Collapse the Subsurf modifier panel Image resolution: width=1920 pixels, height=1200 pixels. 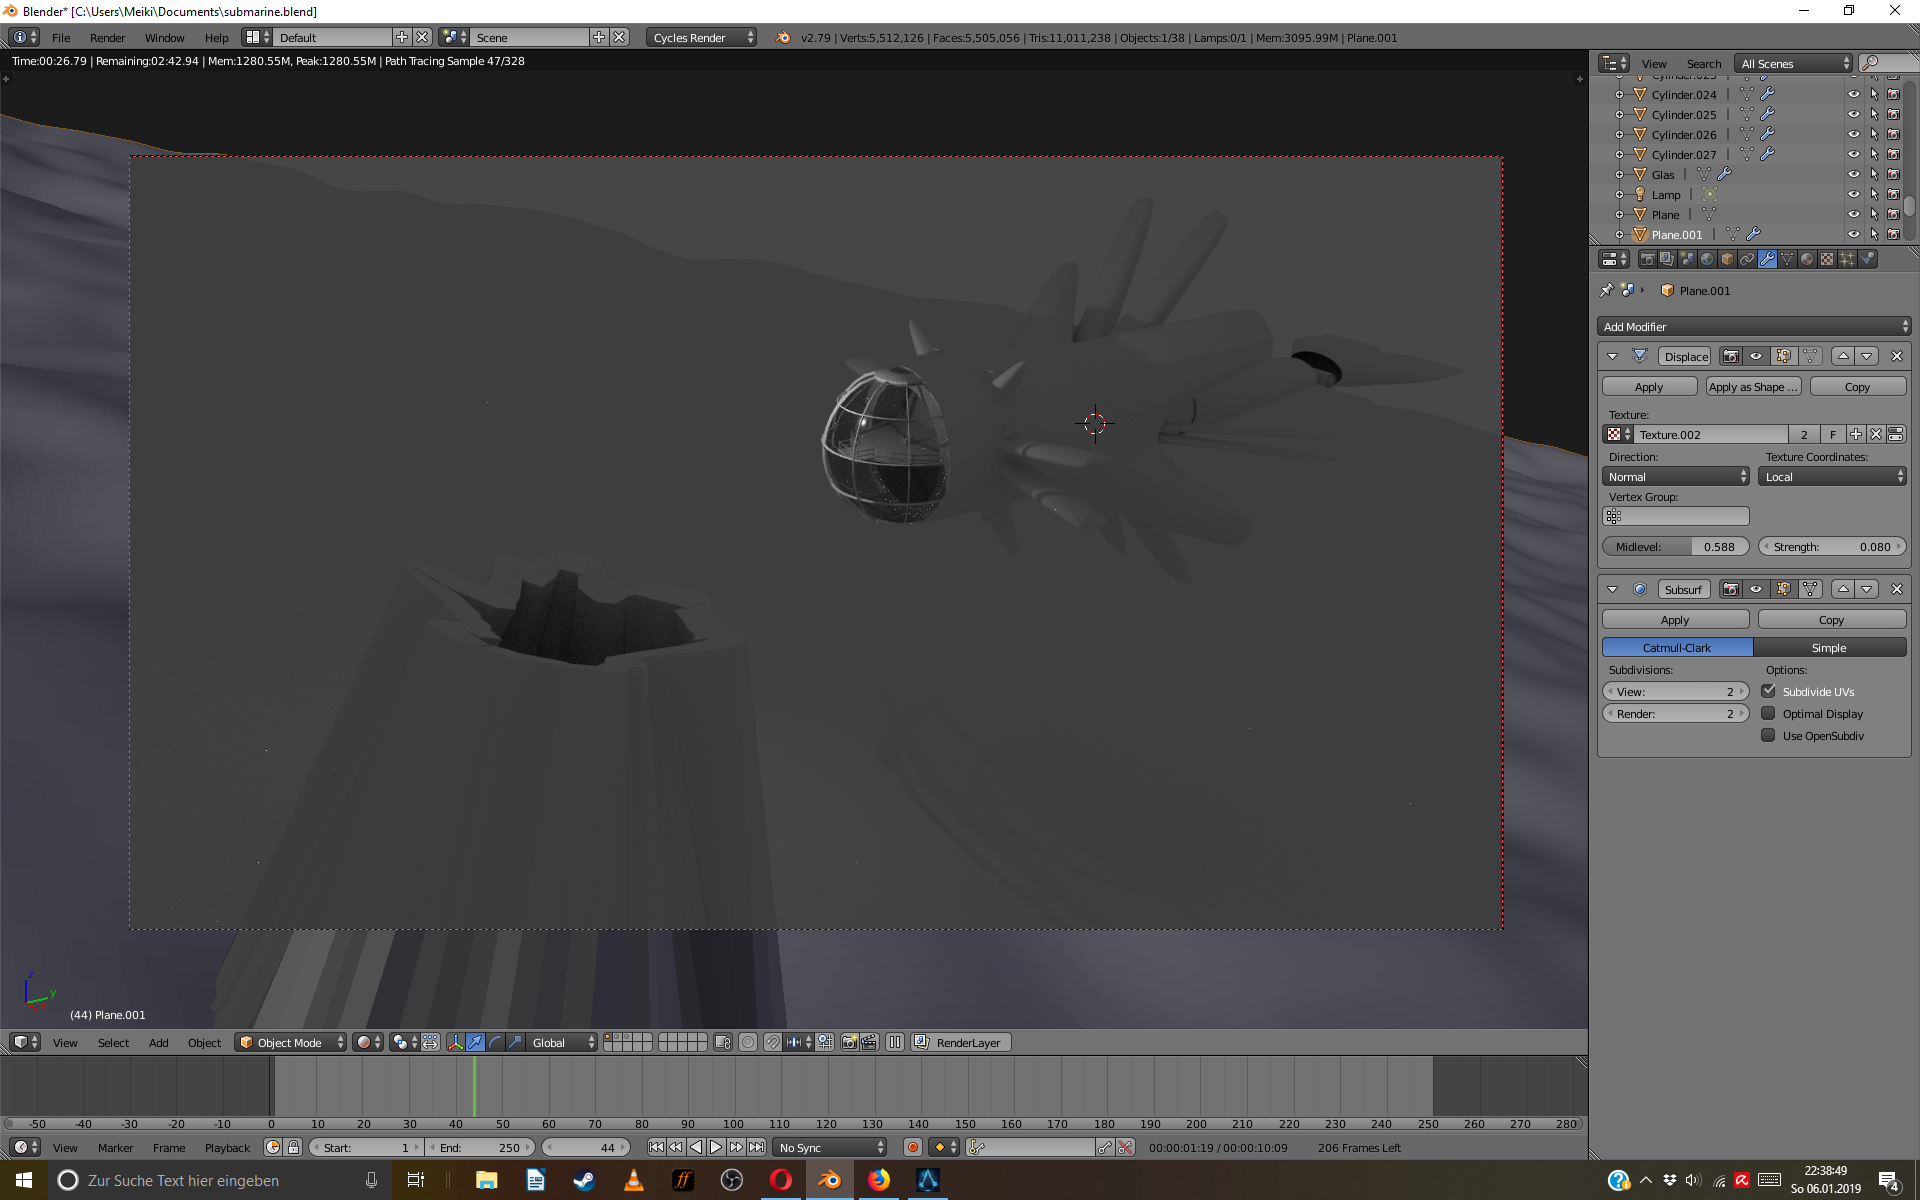[1612, 589]
